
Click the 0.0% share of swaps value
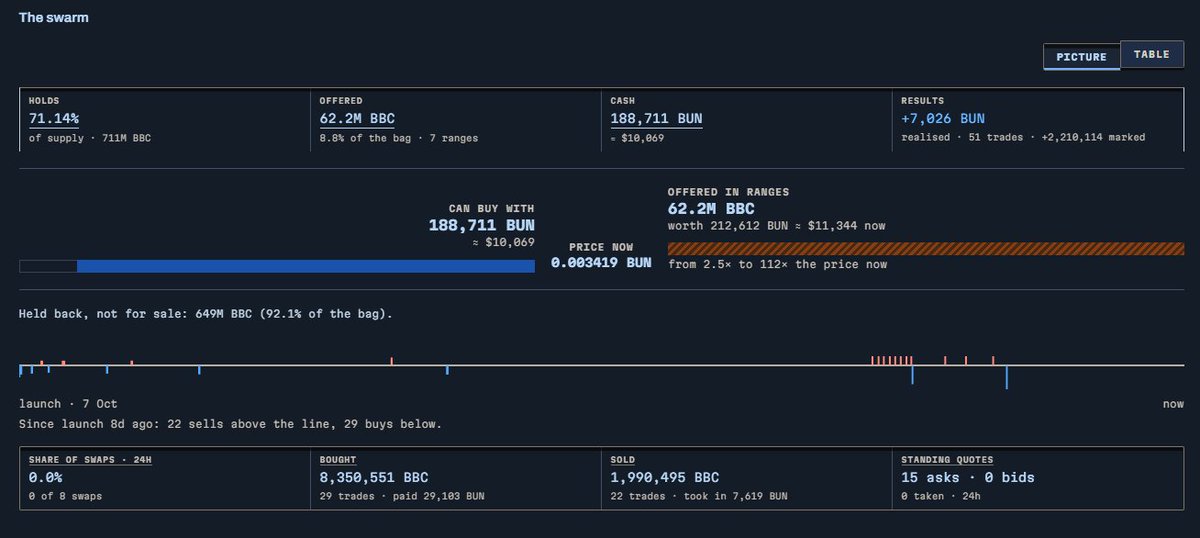coord(45,478)
